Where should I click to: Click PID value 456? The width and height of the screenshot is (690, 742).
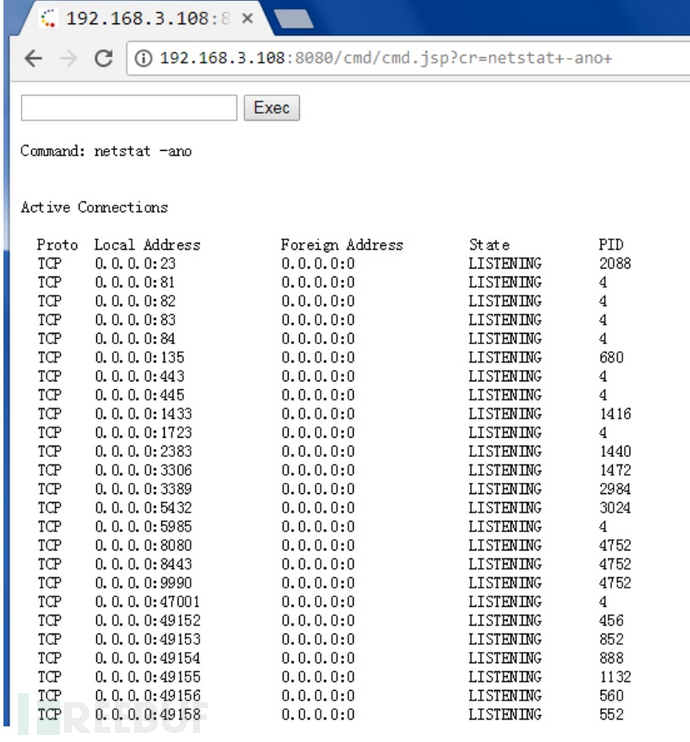click(x=611, y=620)
